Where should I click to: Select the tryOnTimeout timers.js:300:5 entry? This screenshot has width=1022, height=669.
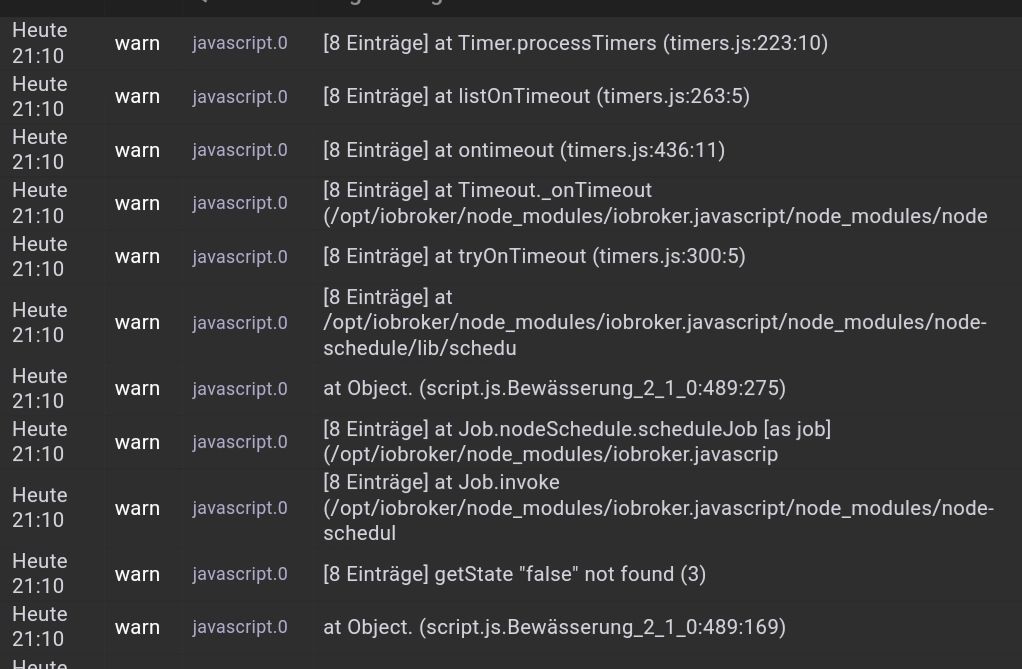(534, 256)
